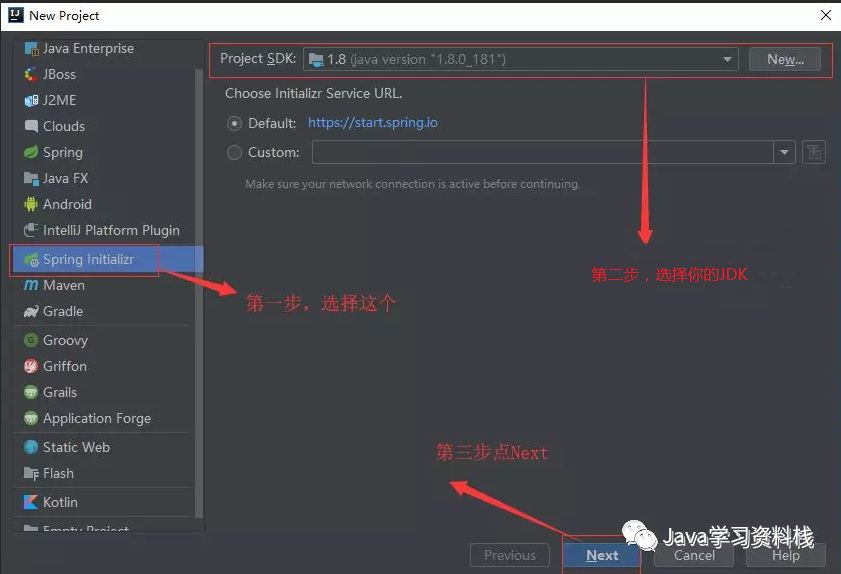The height and width of the screenshot is (574, 841).
Task: Click the Static Web globe icon
Action: [31, 447]
